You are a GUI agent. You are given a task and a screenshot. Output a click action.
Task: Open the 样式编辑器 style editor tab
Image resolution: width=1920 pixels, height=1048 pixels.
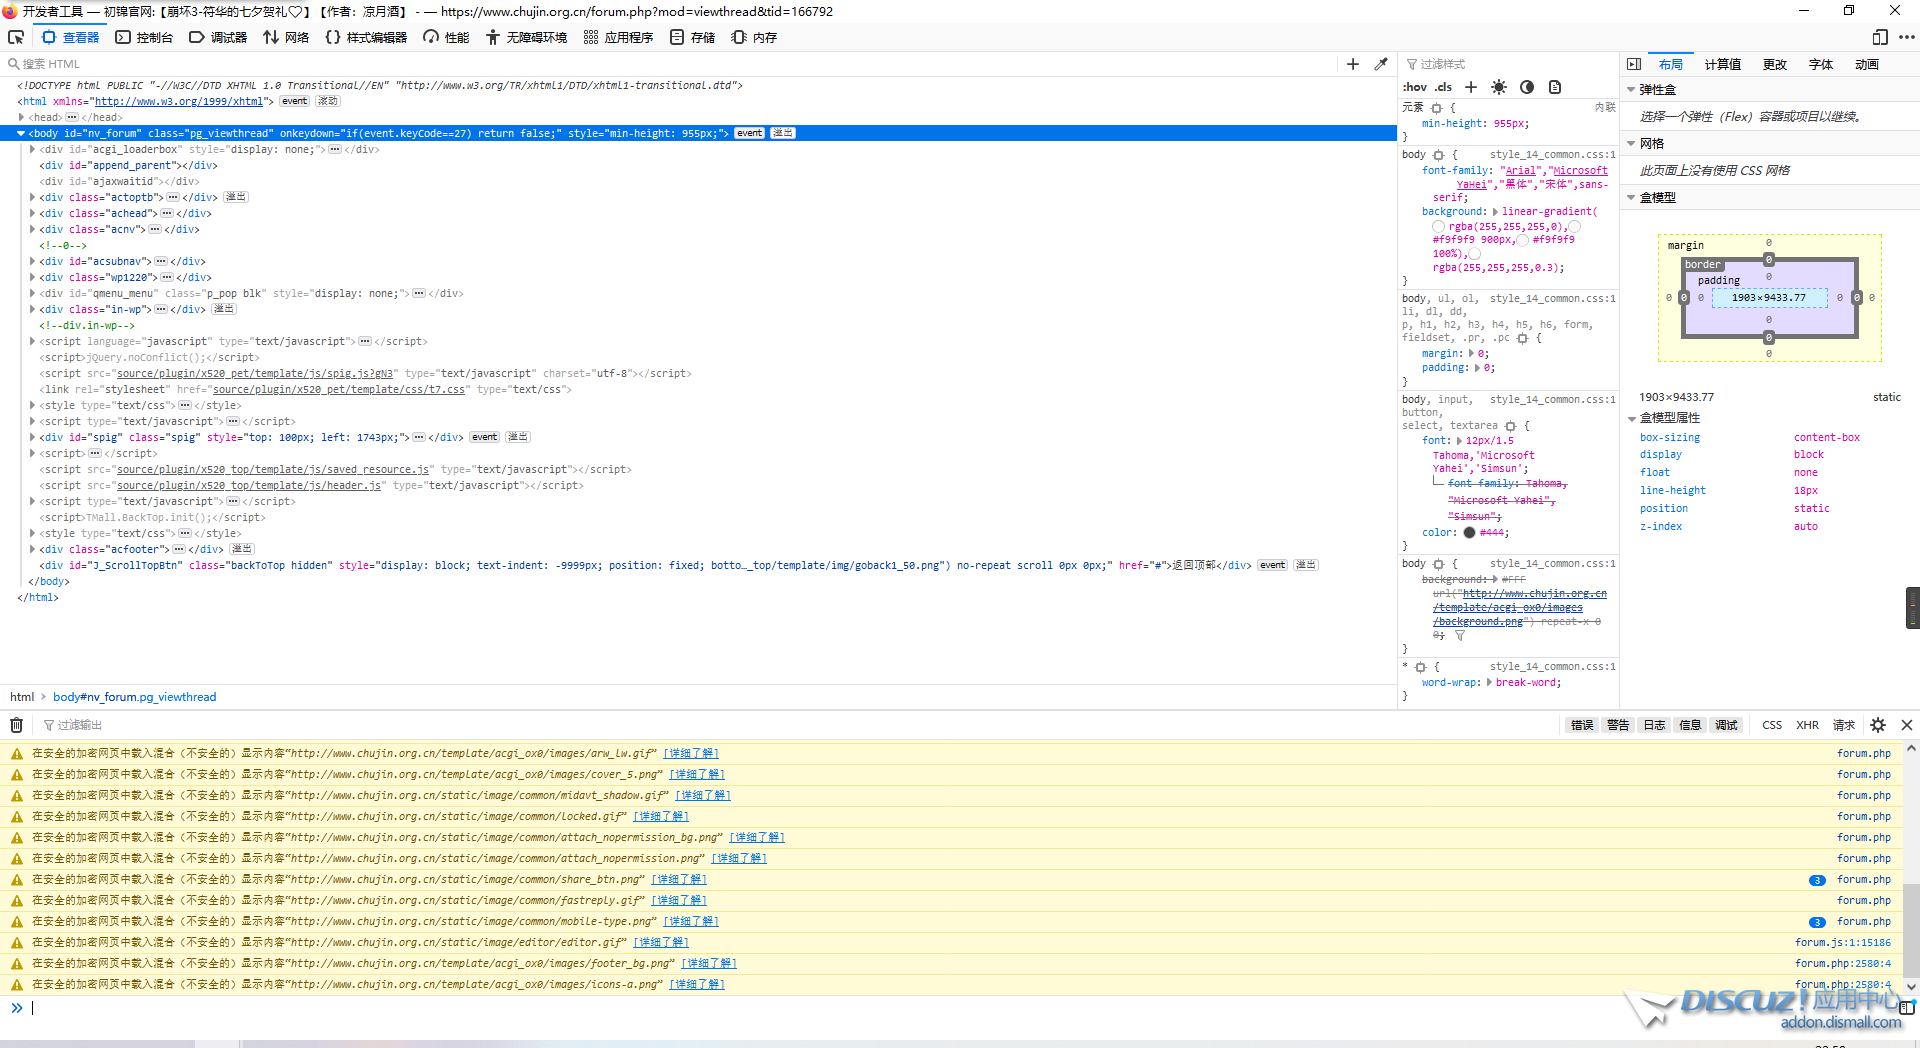coord(366,37)
